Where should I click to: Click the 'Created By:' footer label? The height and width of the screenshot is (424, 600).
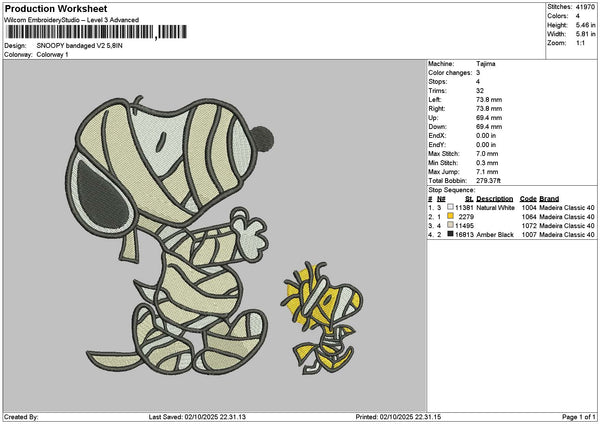(x=21, y=417)
